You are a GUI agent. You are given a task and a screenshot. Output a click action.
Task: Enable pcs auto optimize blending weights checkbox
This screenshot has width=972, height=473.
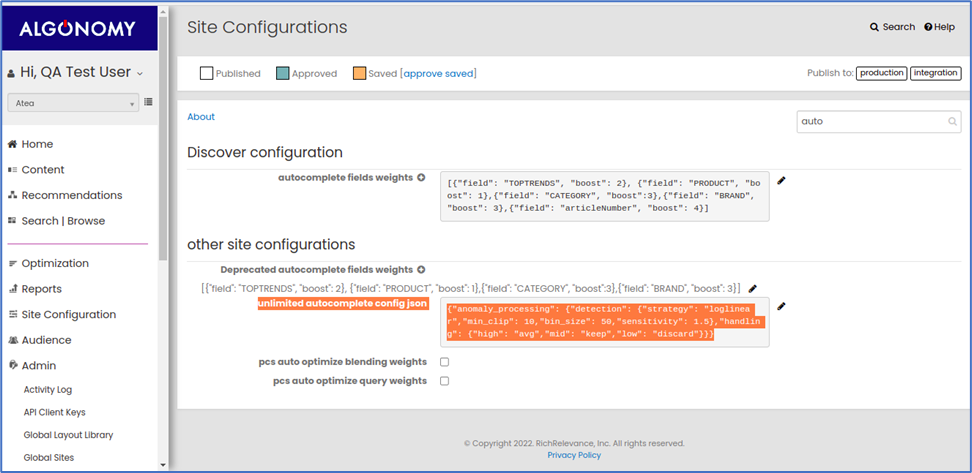point(444,362)
